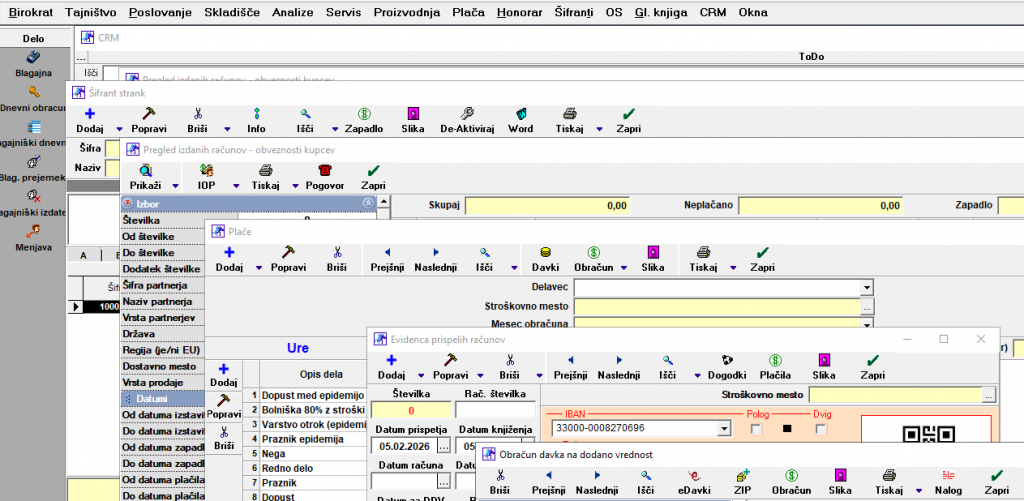Expand the IBAN dropdown list
1024x501 pixels.
(x=723, y=429)
